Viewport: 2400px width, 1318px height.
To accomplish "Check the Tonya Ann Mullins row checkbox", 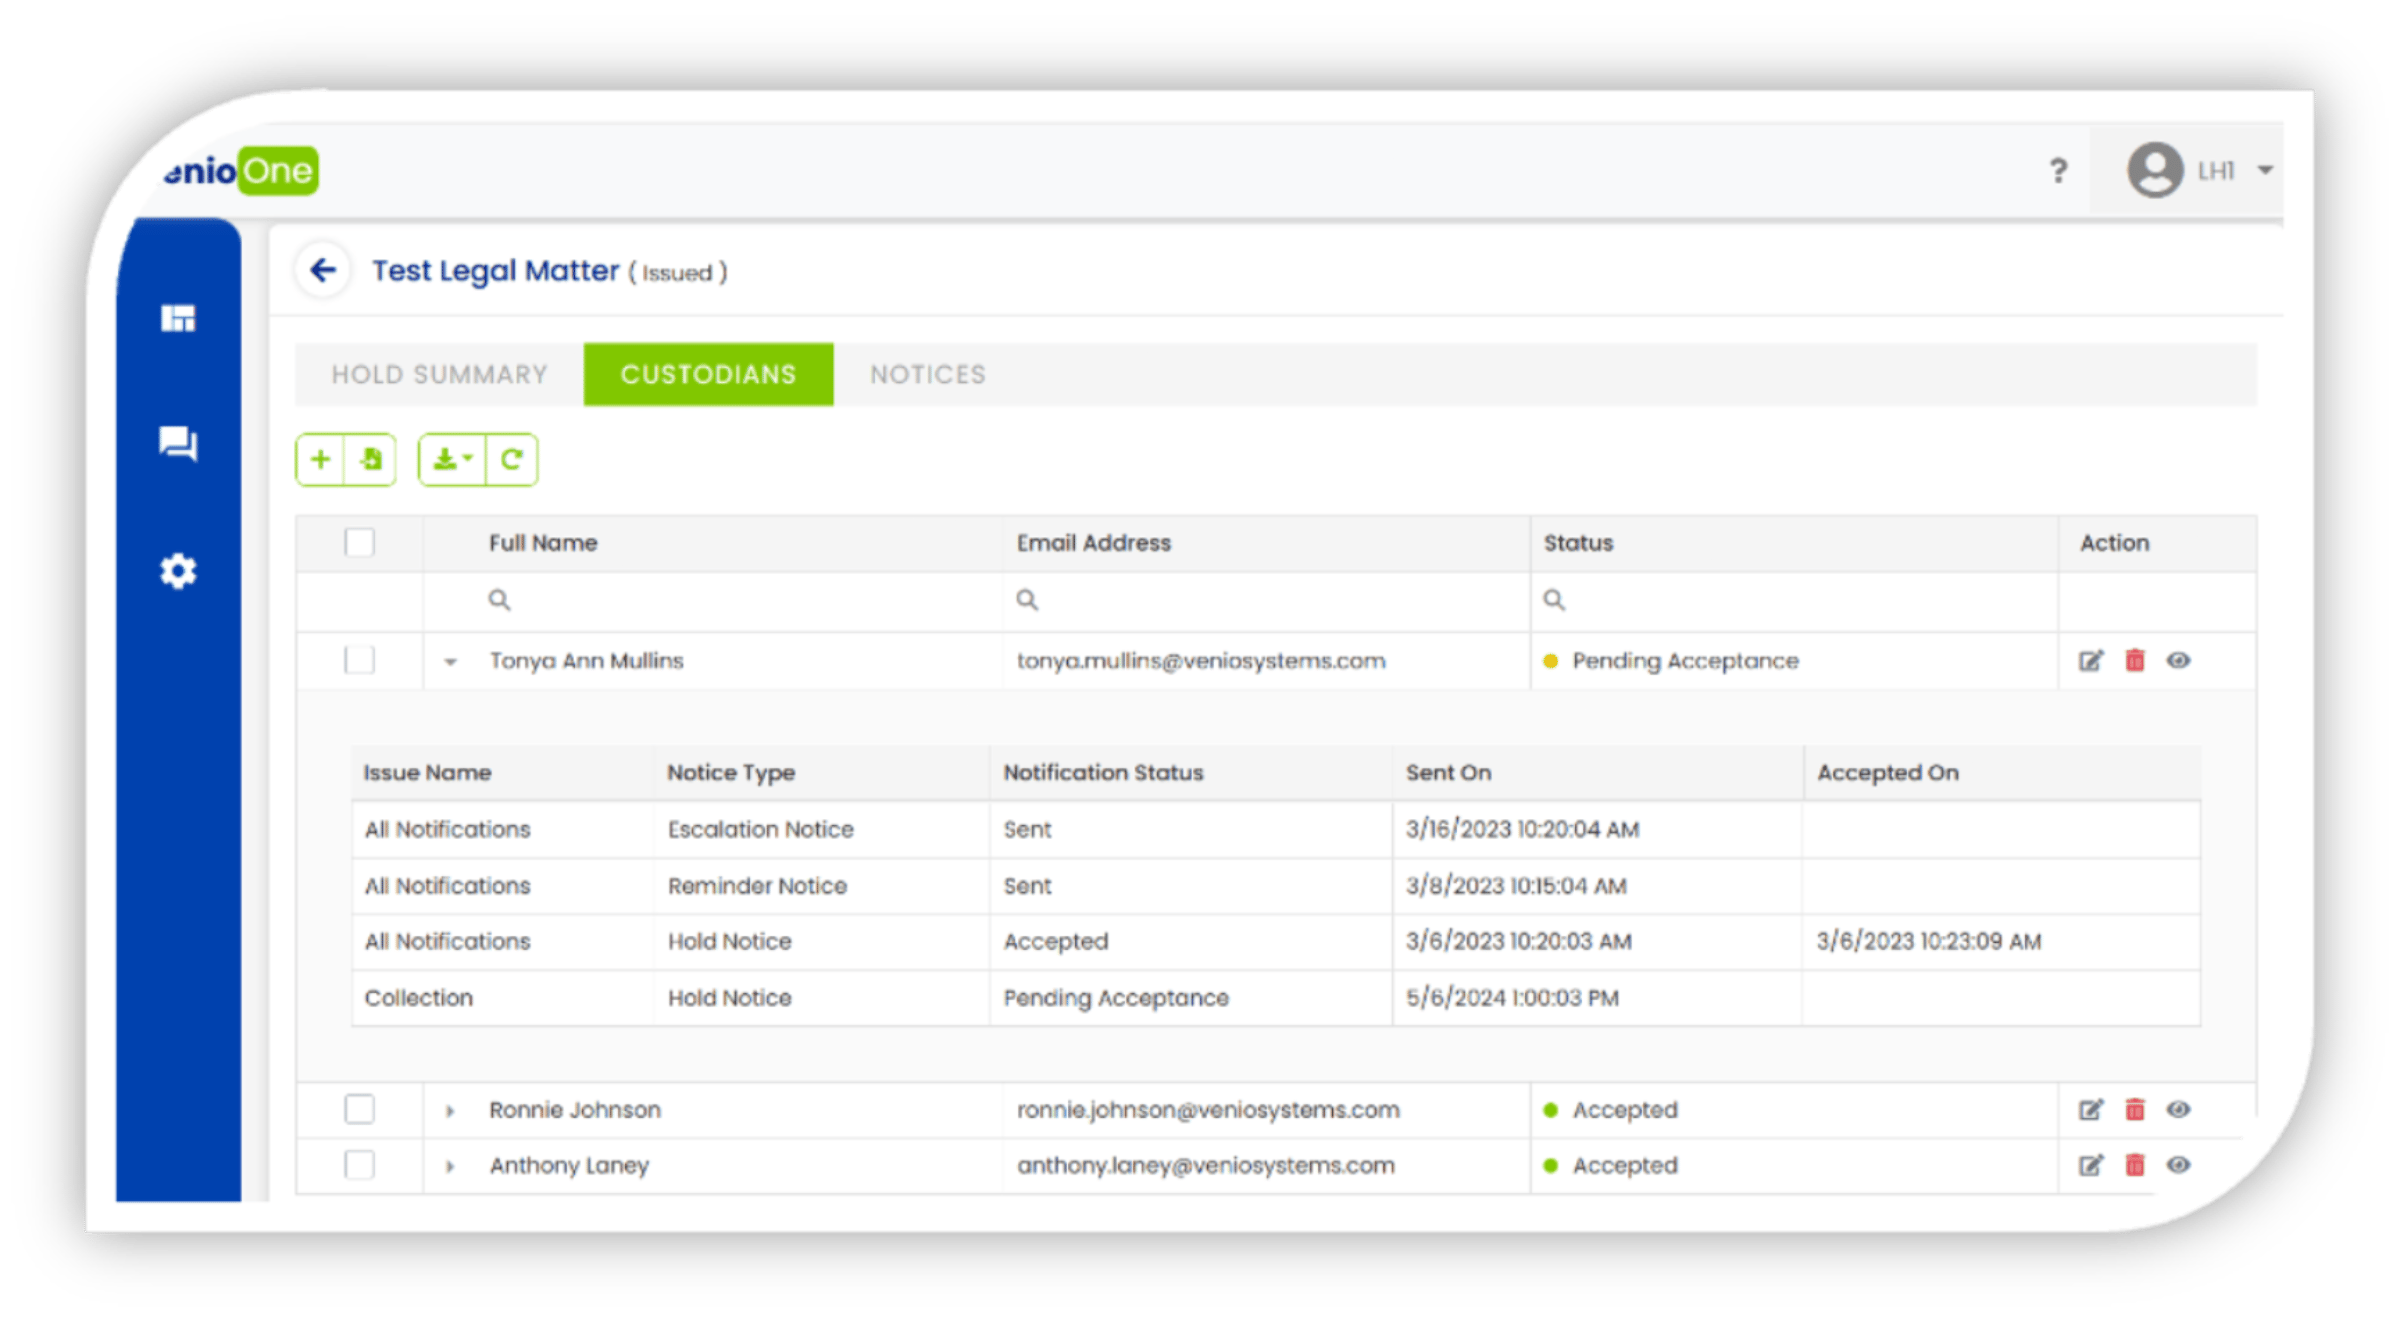I will [359, 661].
